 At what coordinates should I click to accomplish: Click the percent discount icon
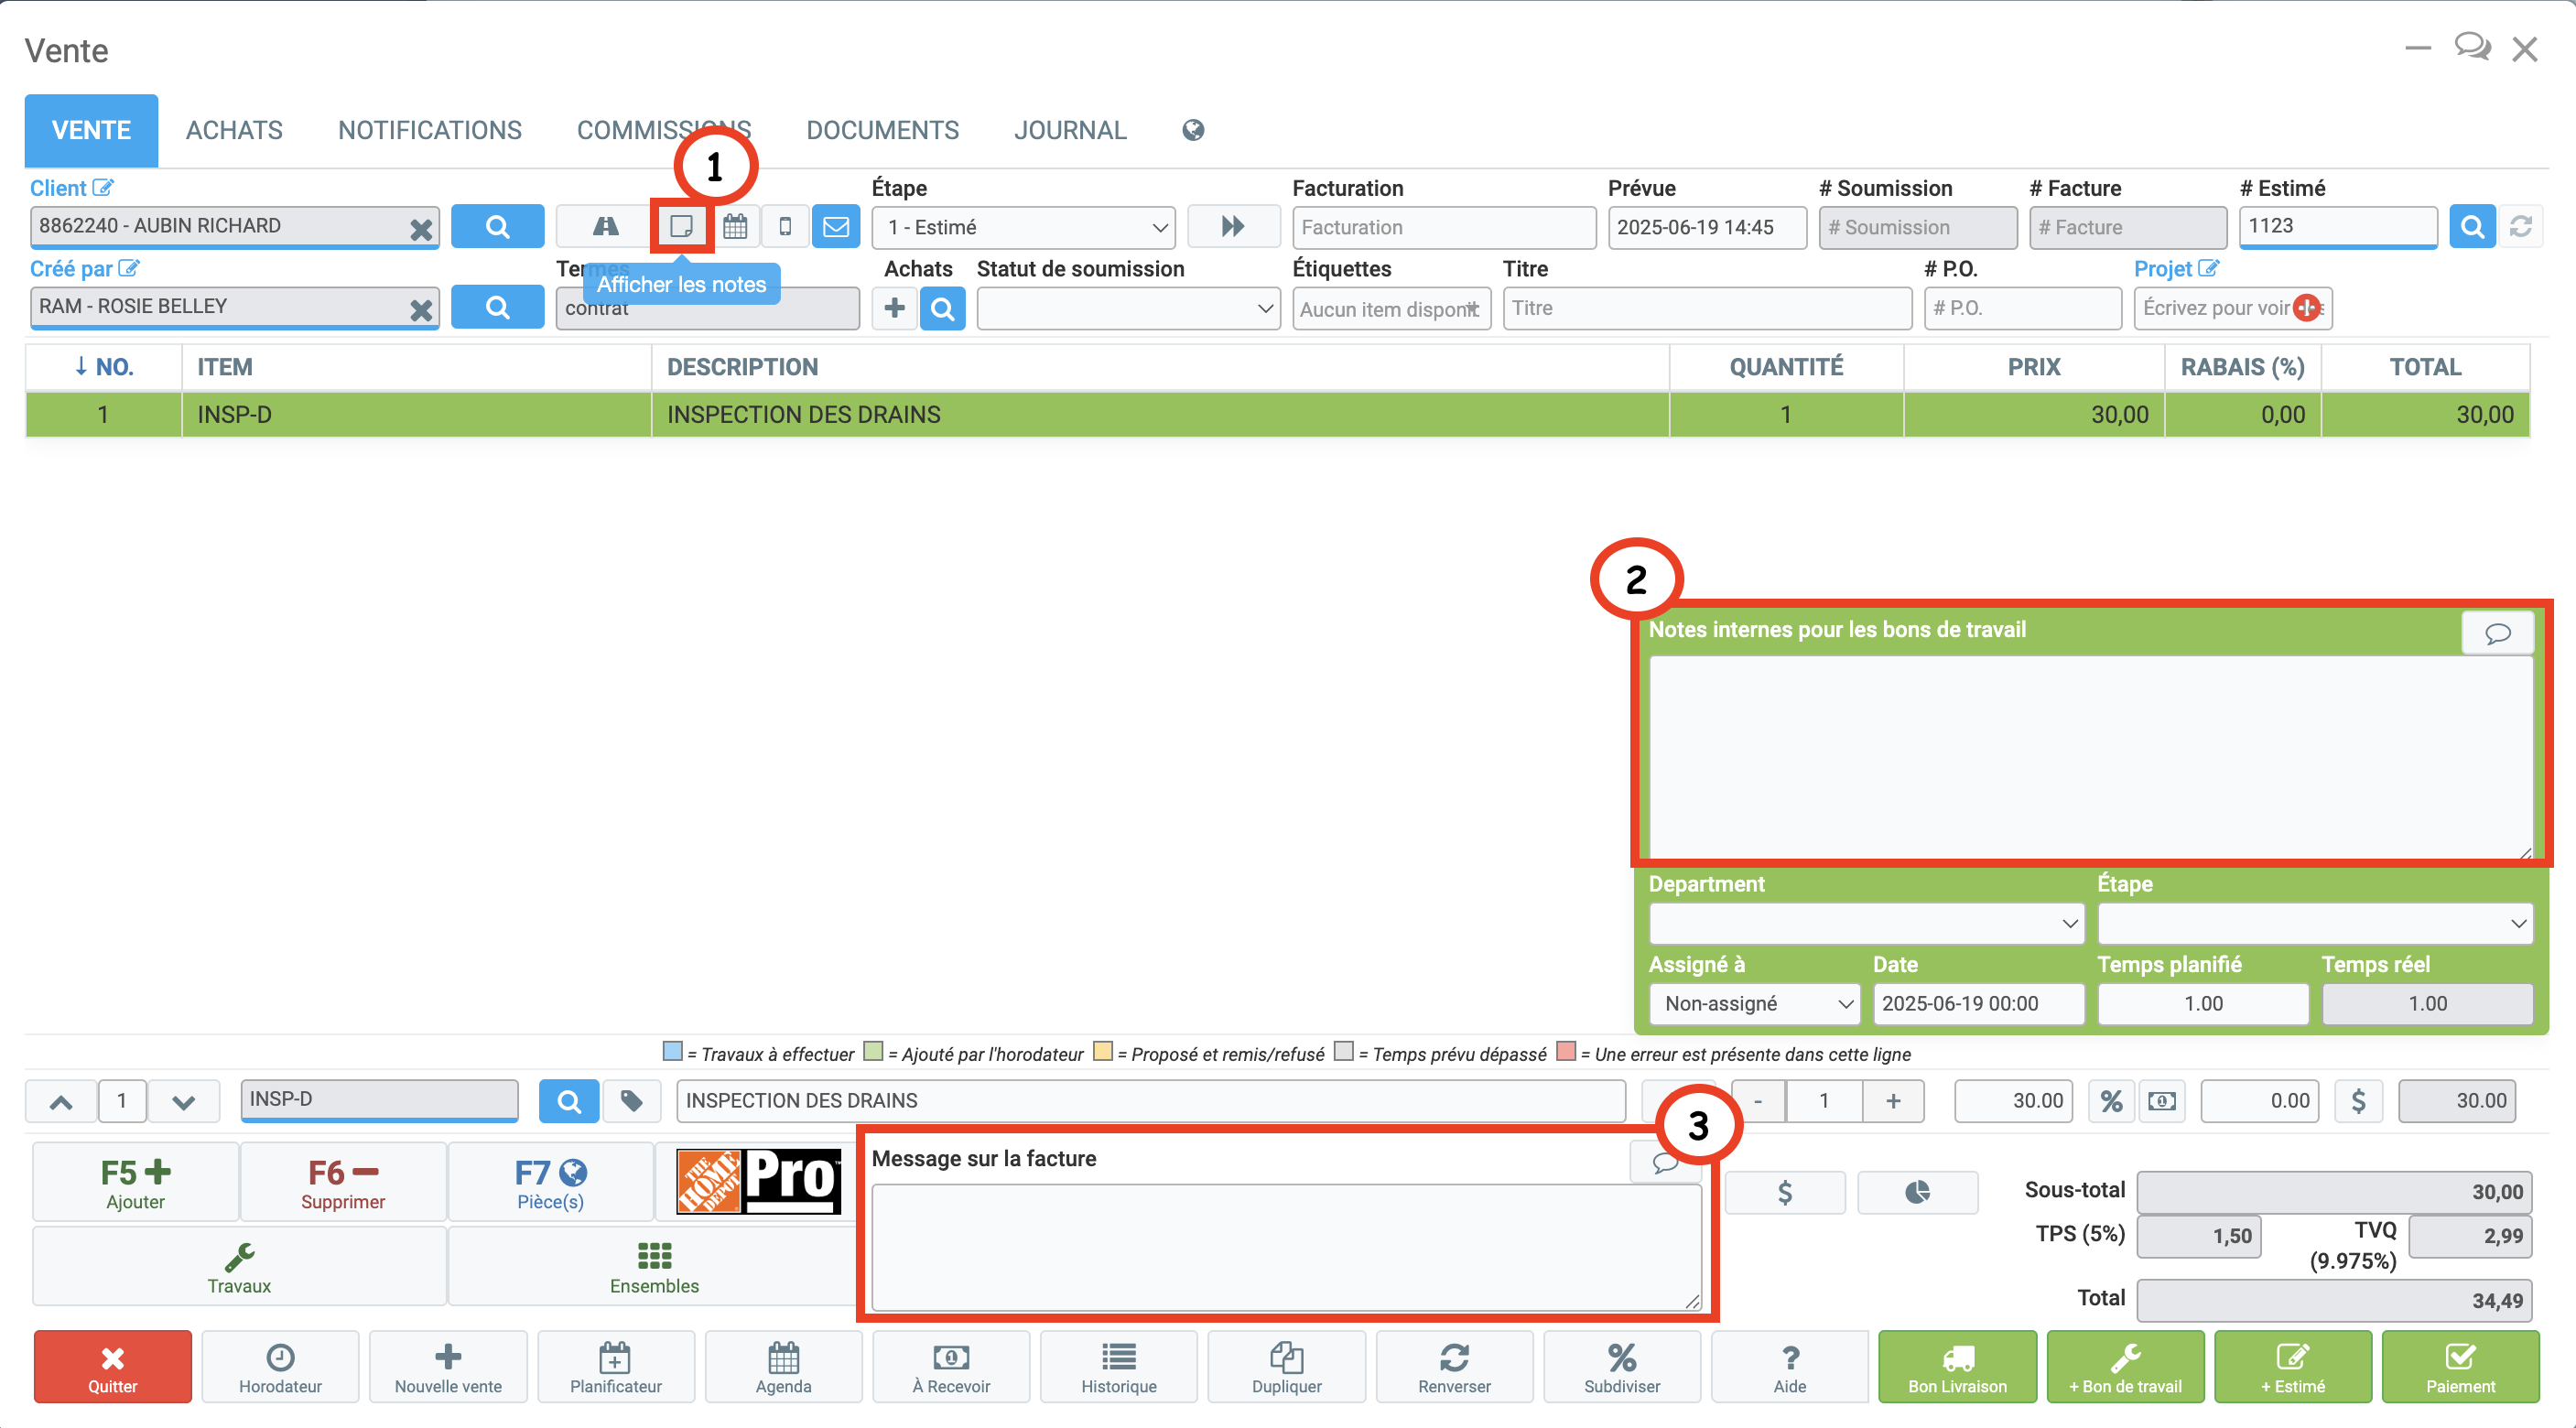[2111, 1101]
